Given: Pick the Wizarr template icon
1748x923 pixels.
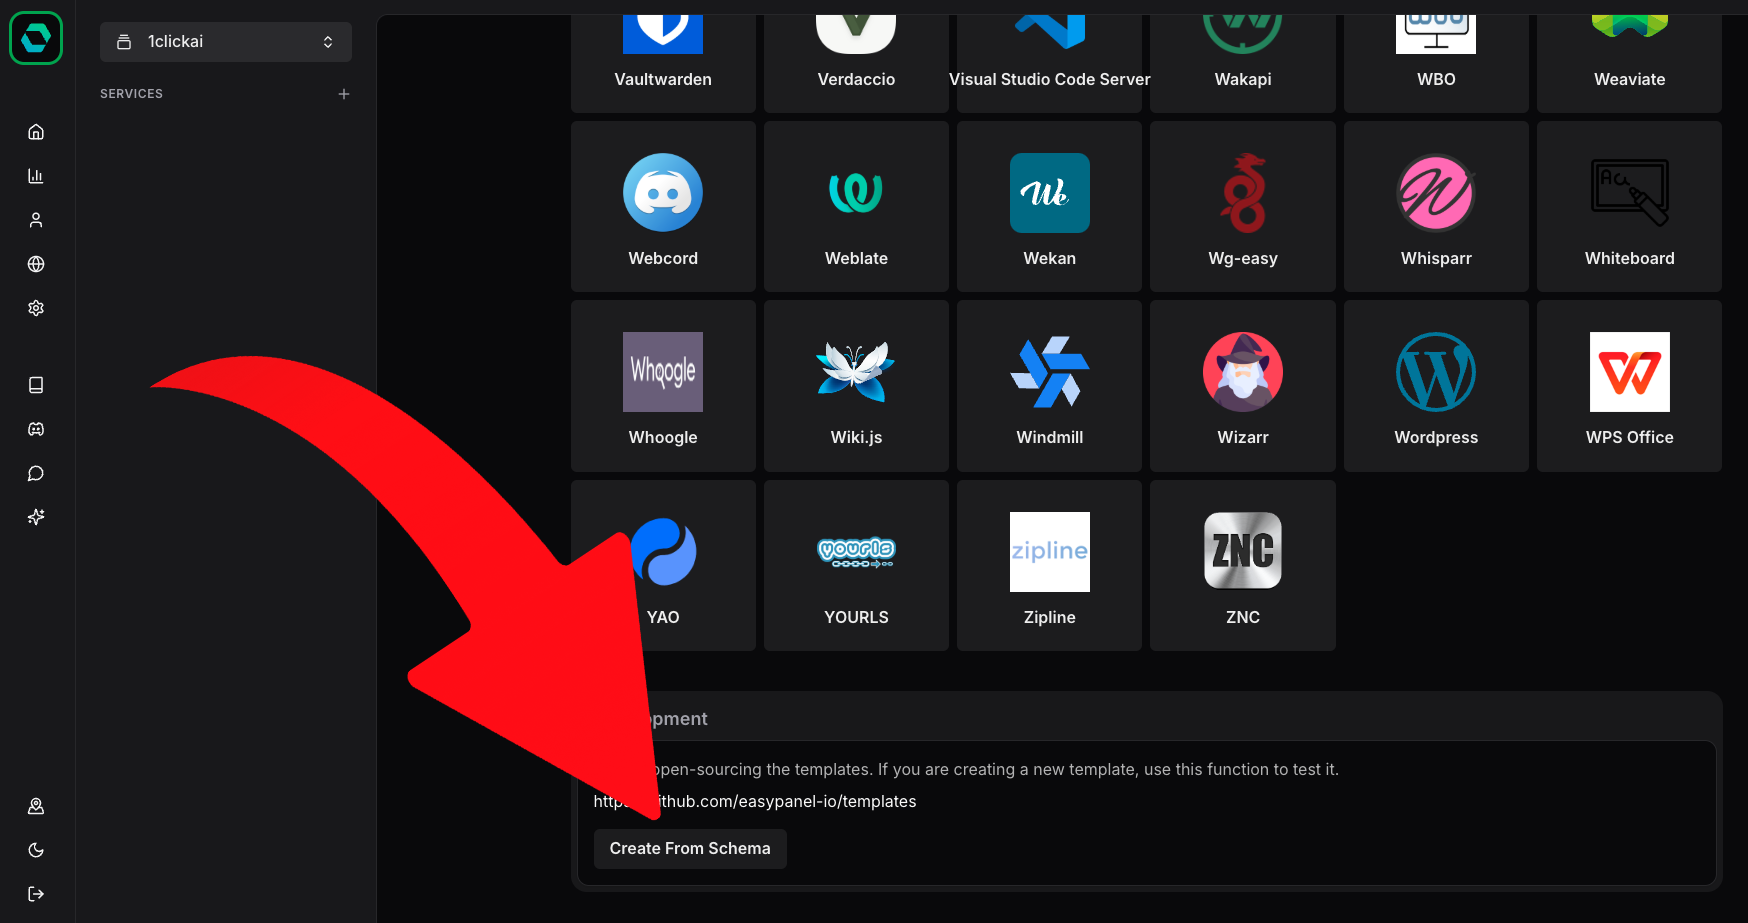Looking at the screenshot, I should pyautogui.click(x=1243, y=372).
